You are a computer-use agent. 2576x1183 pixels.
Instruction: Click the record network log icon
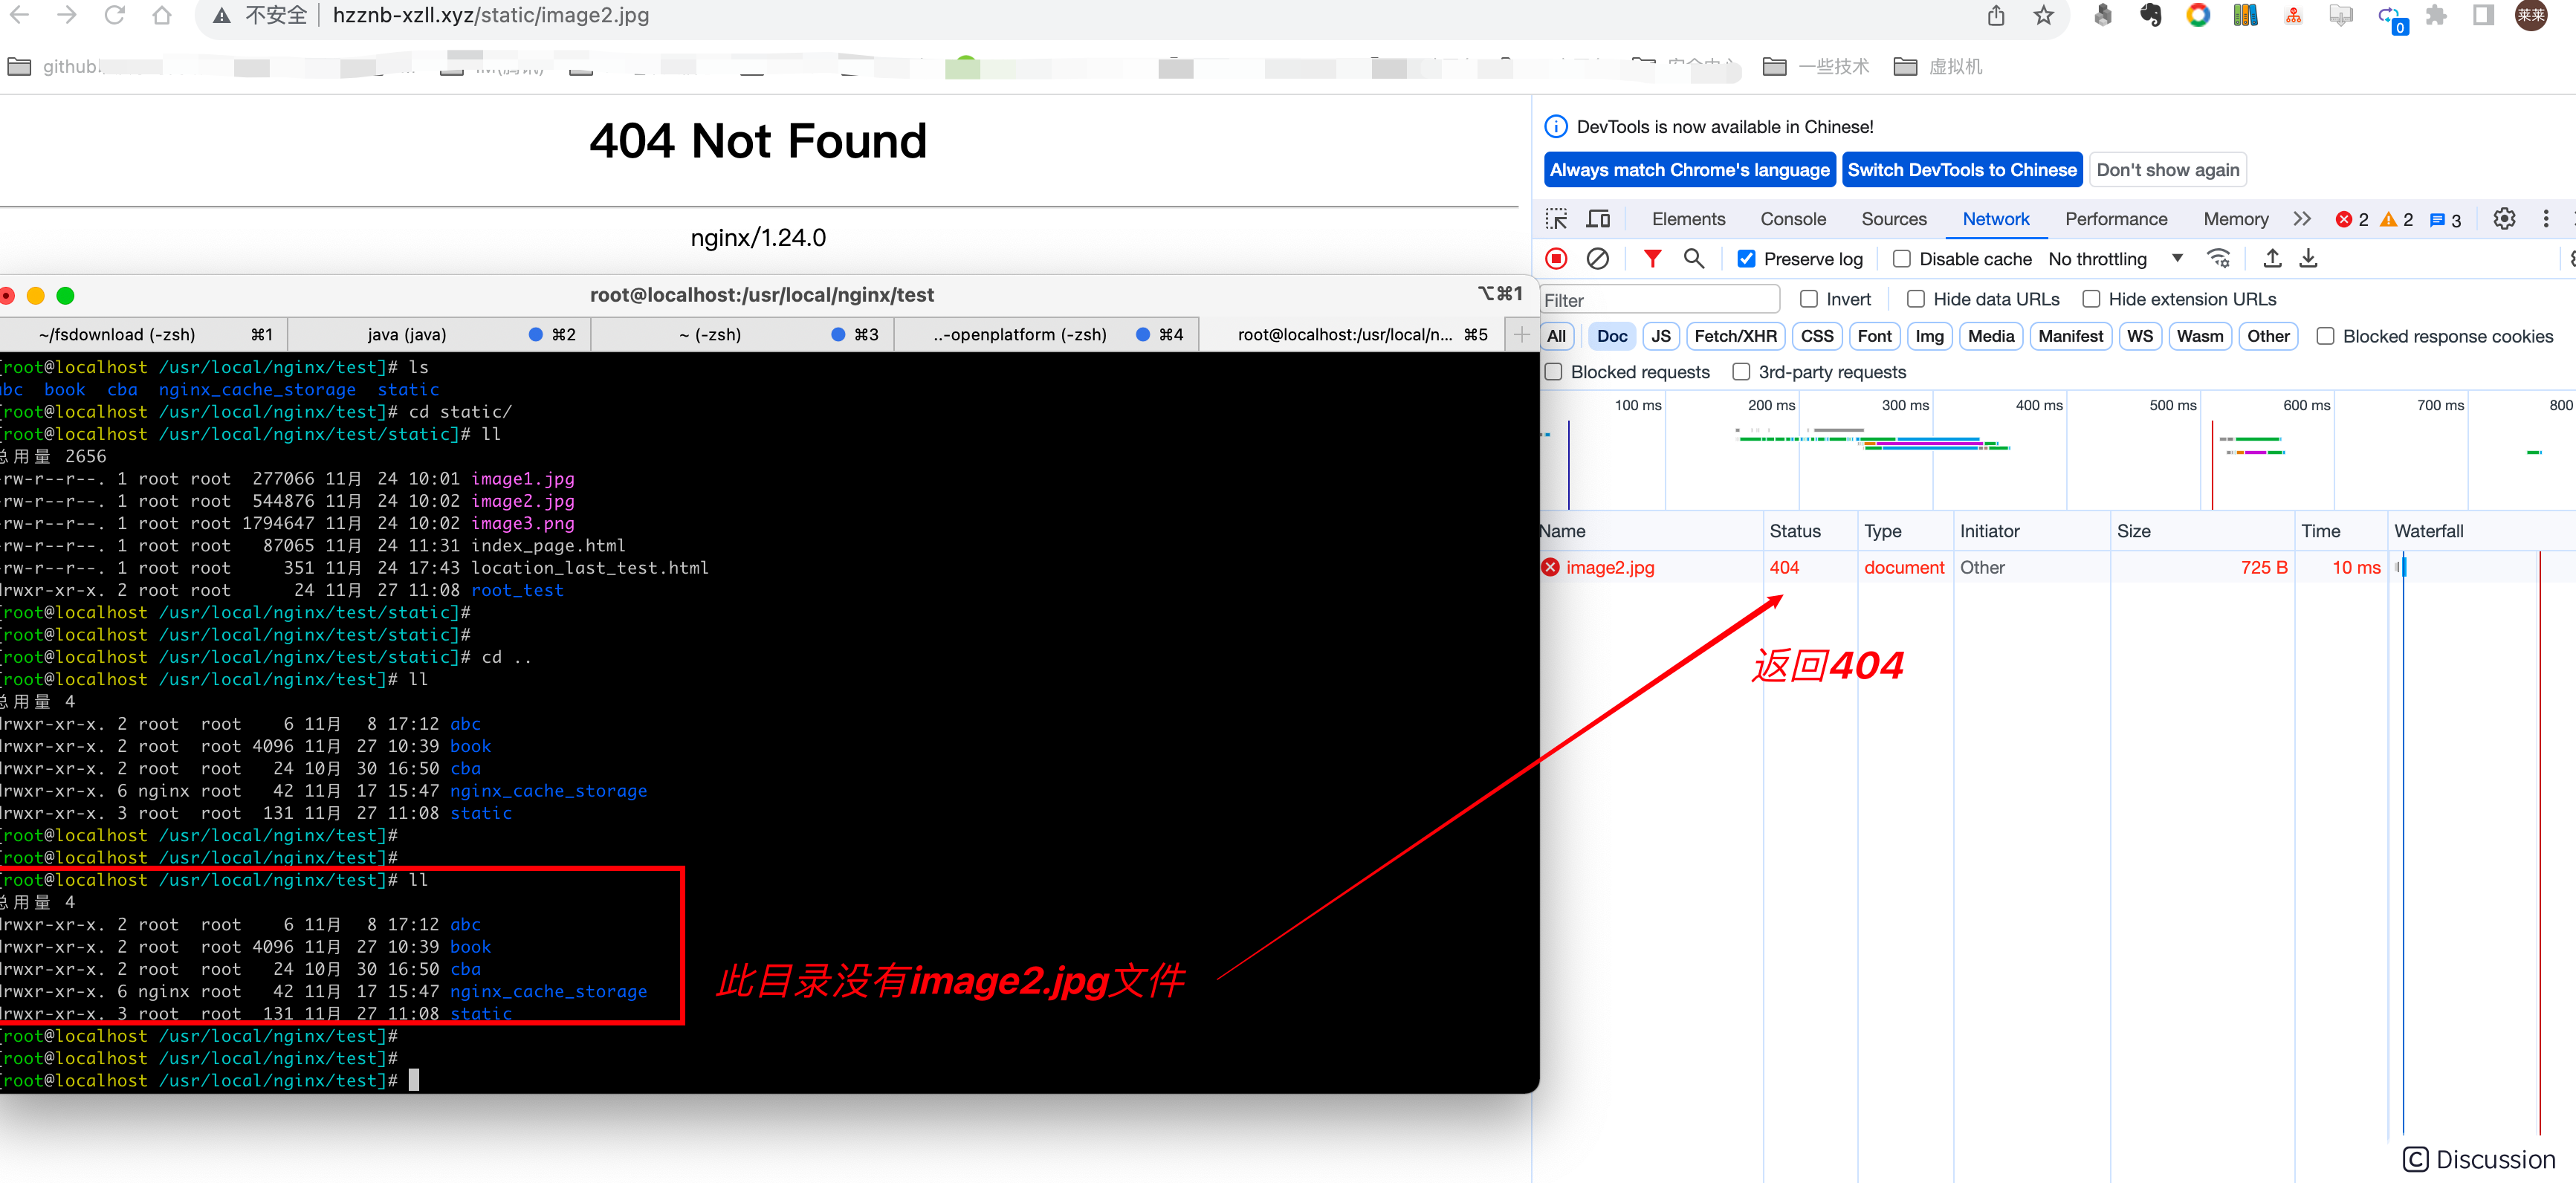1556,259
